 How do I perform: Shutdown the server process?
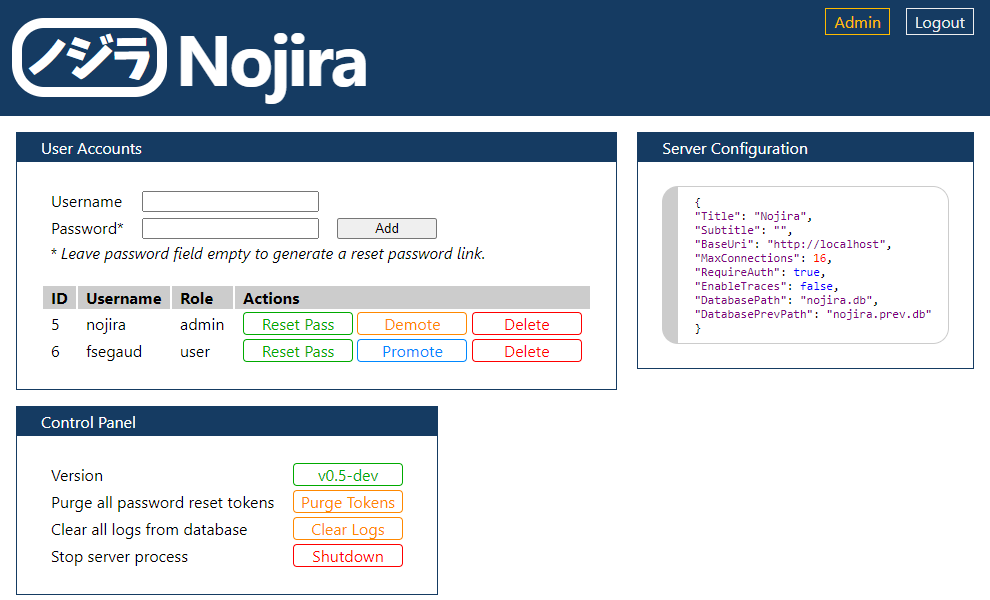348,556
